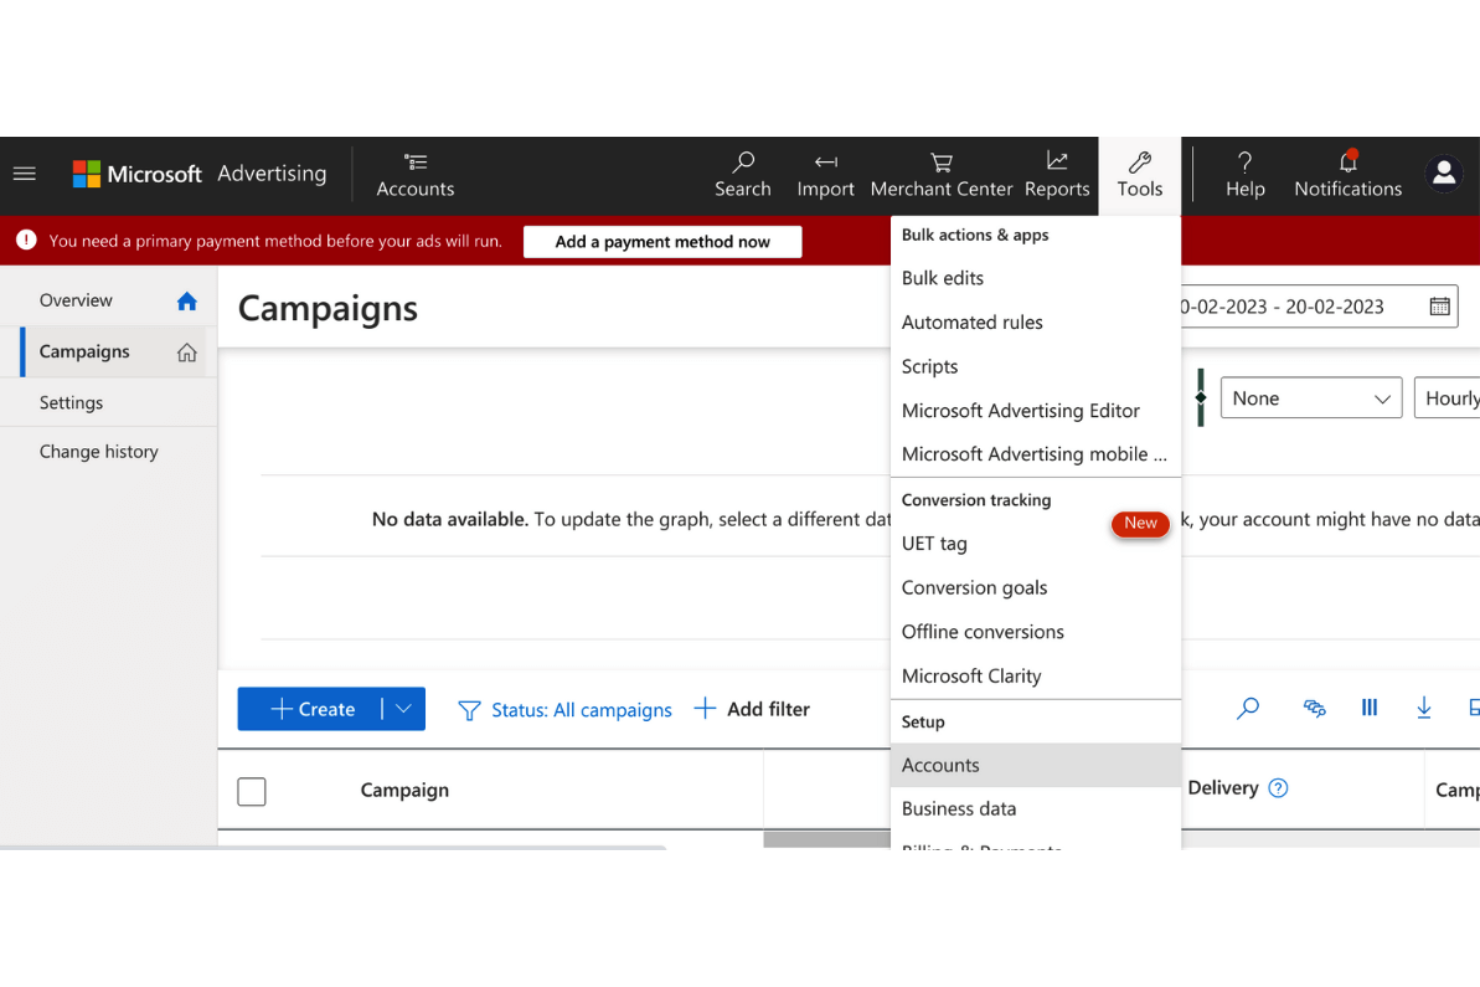Open Settings in sidebar
Screen dimensions: 1480x987
(71, 402)
